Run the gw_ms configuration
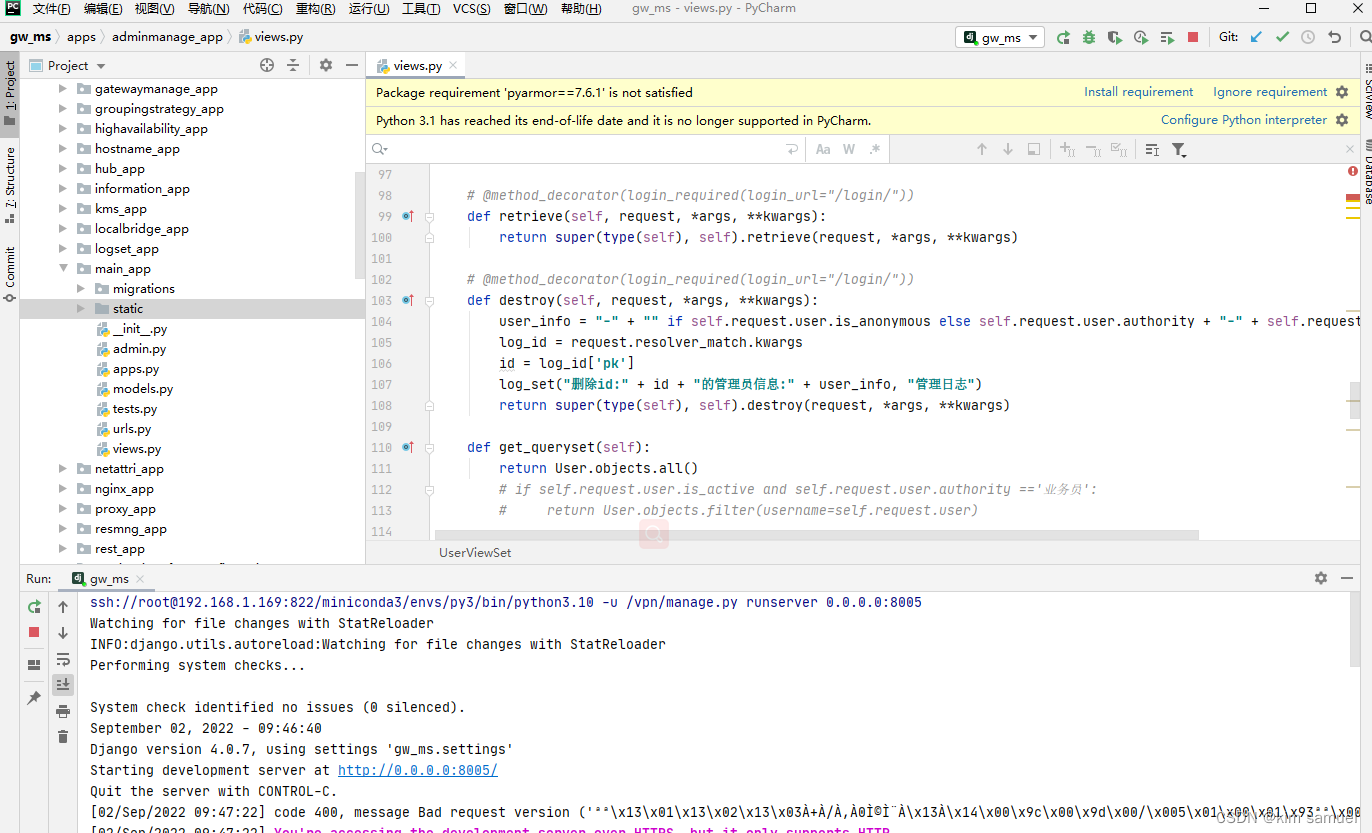1372x833 pixels. 1063,37
